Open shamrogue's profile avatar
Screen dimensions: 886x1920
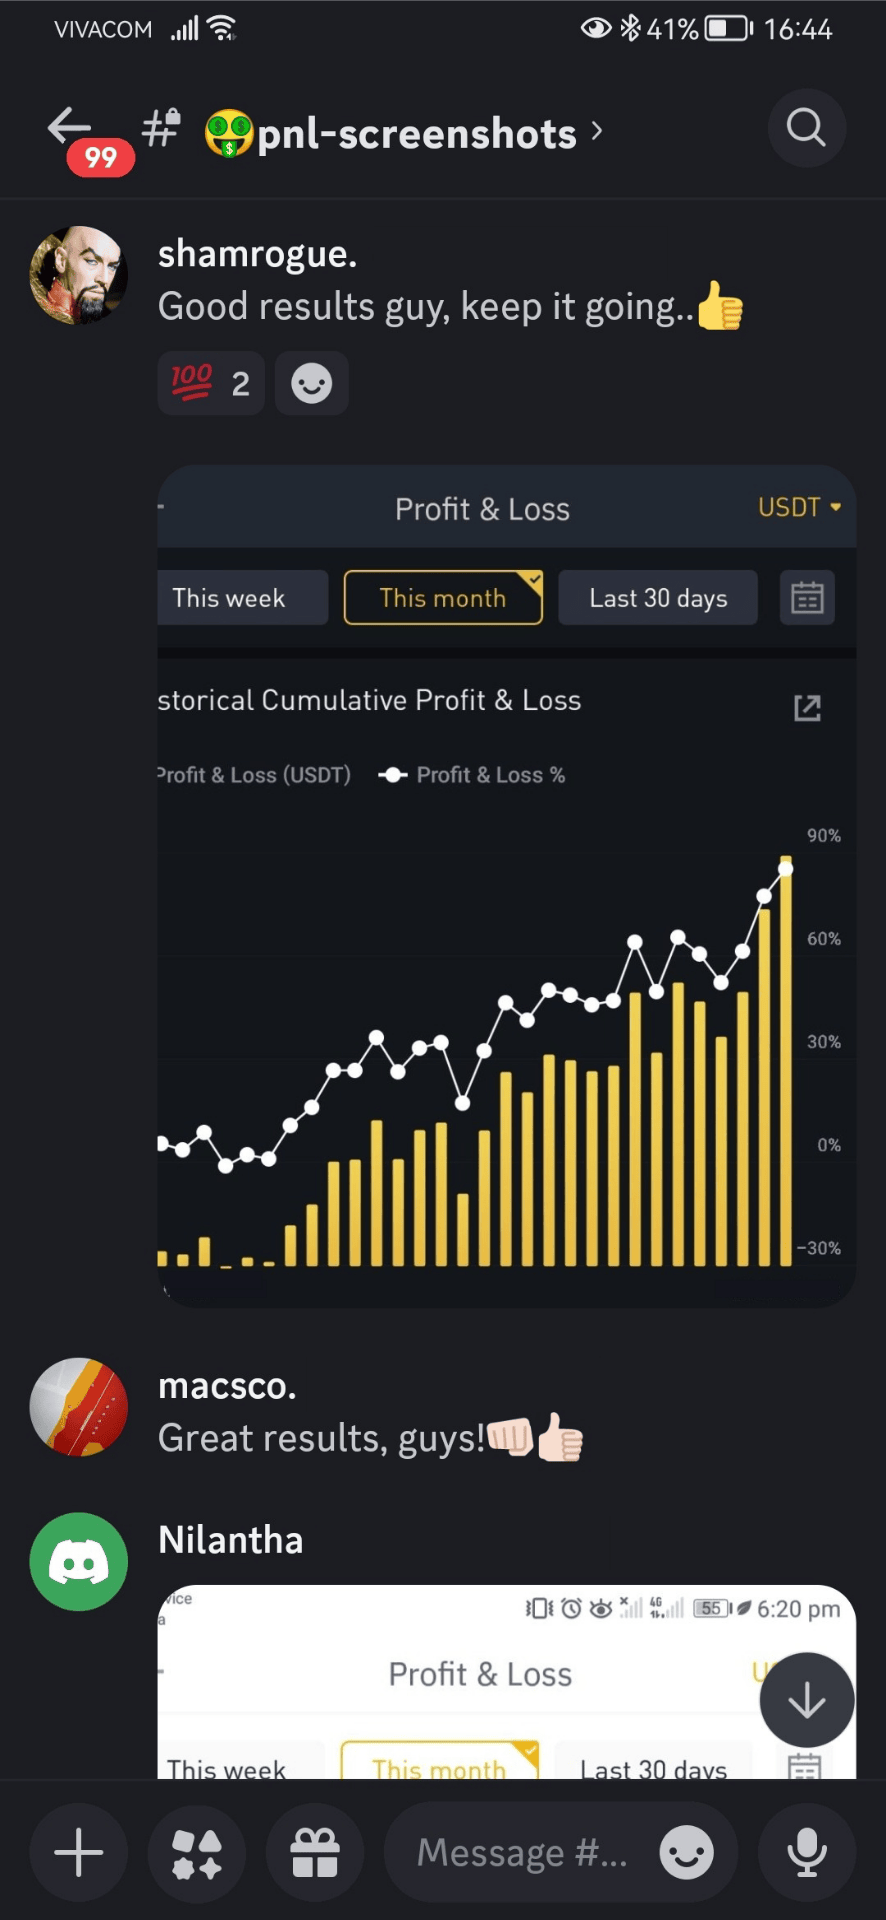[x=79, y=275]
